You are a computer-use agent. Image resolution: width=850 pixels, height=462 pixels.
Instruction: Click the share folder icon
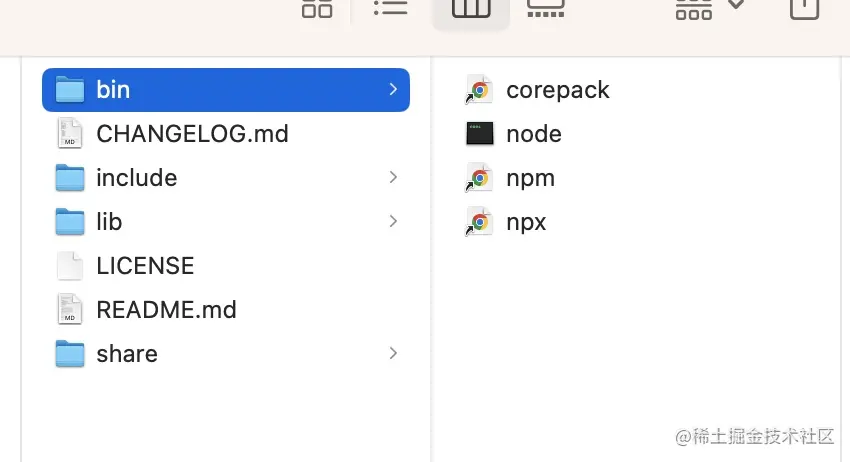point(70,354)
